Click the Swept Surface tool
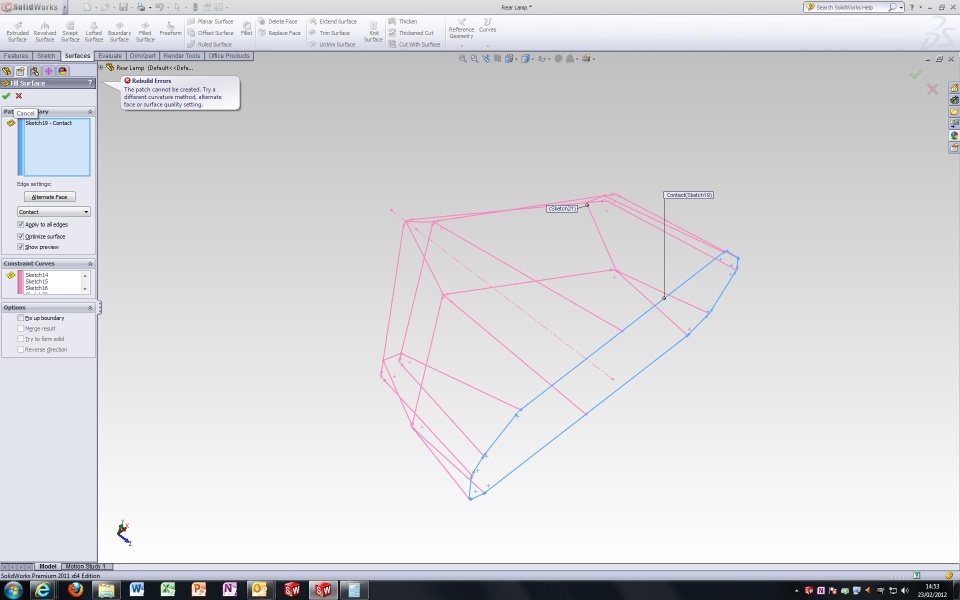Viewport: 960px width, 600px height. (70, 30)
